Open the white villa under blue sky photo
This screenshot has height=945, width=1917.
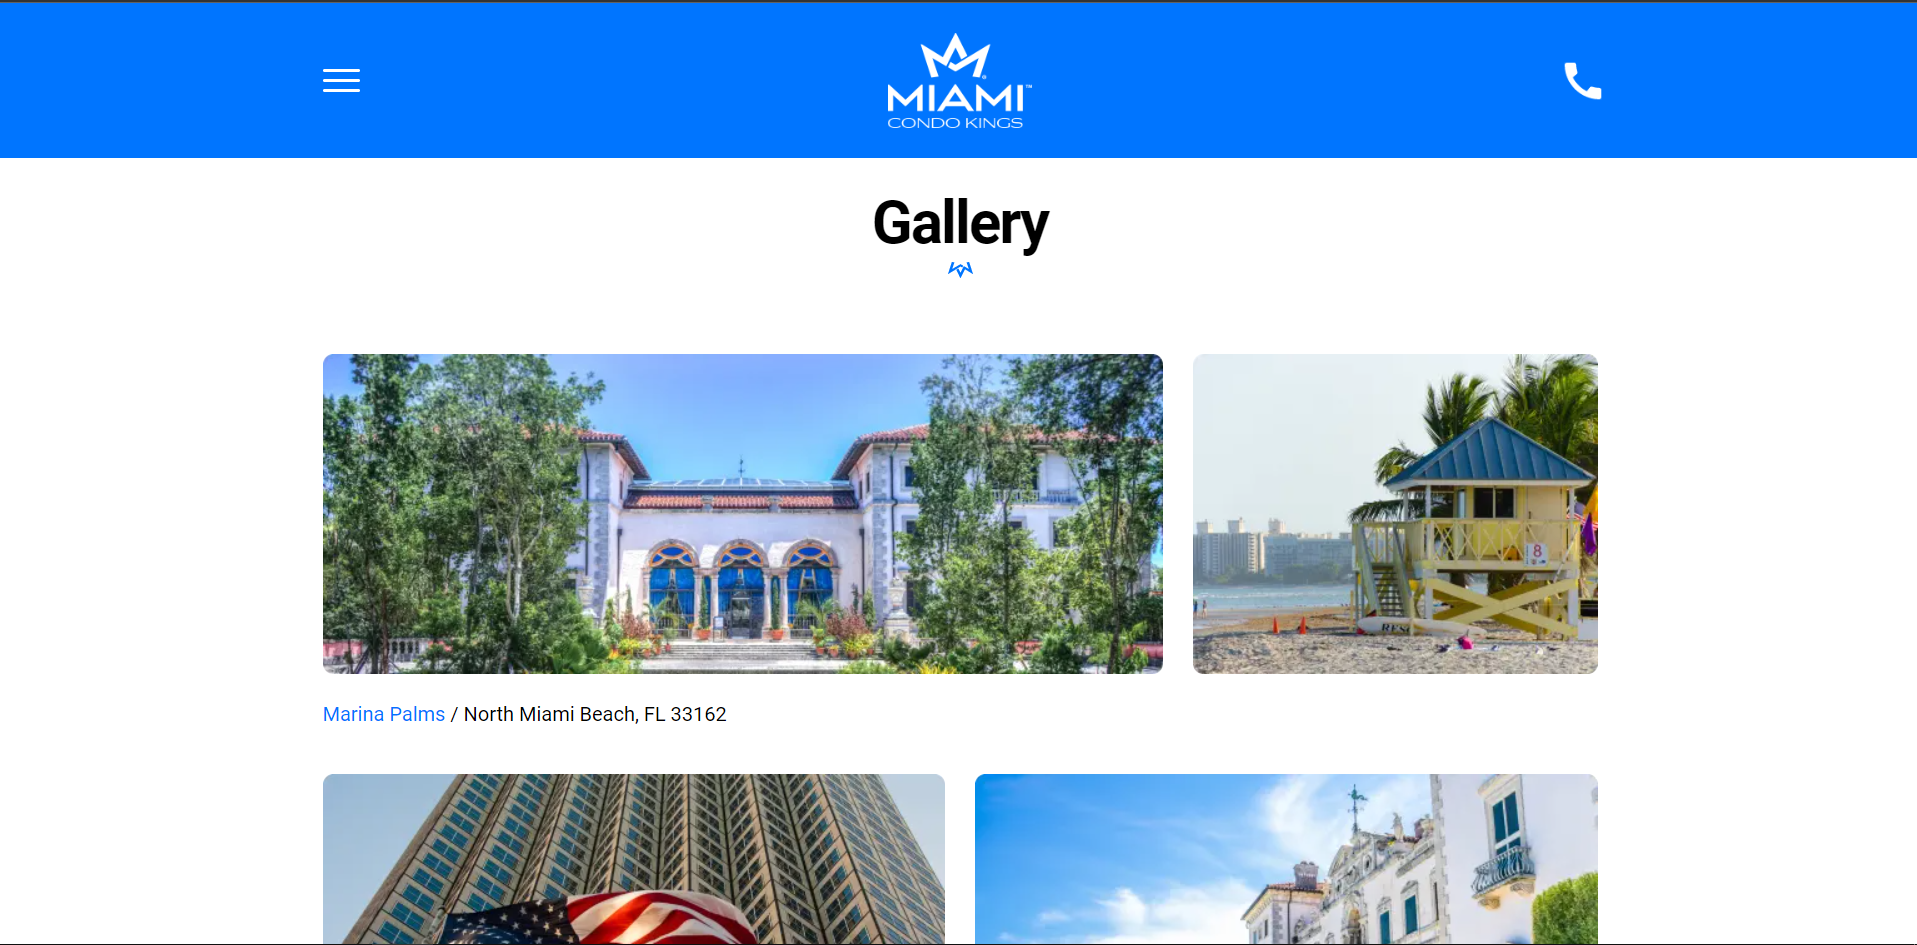tap(1286, 859)
